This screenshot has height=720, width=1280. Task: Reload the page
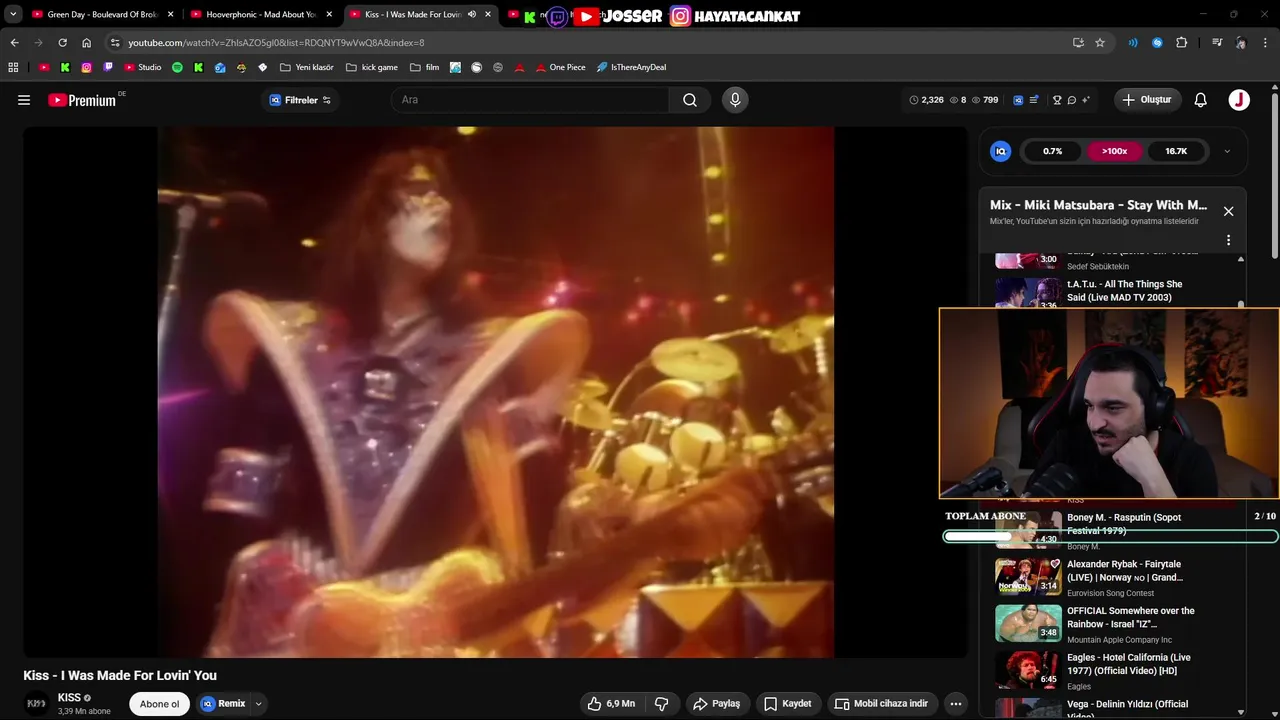[x=62, y=43]
